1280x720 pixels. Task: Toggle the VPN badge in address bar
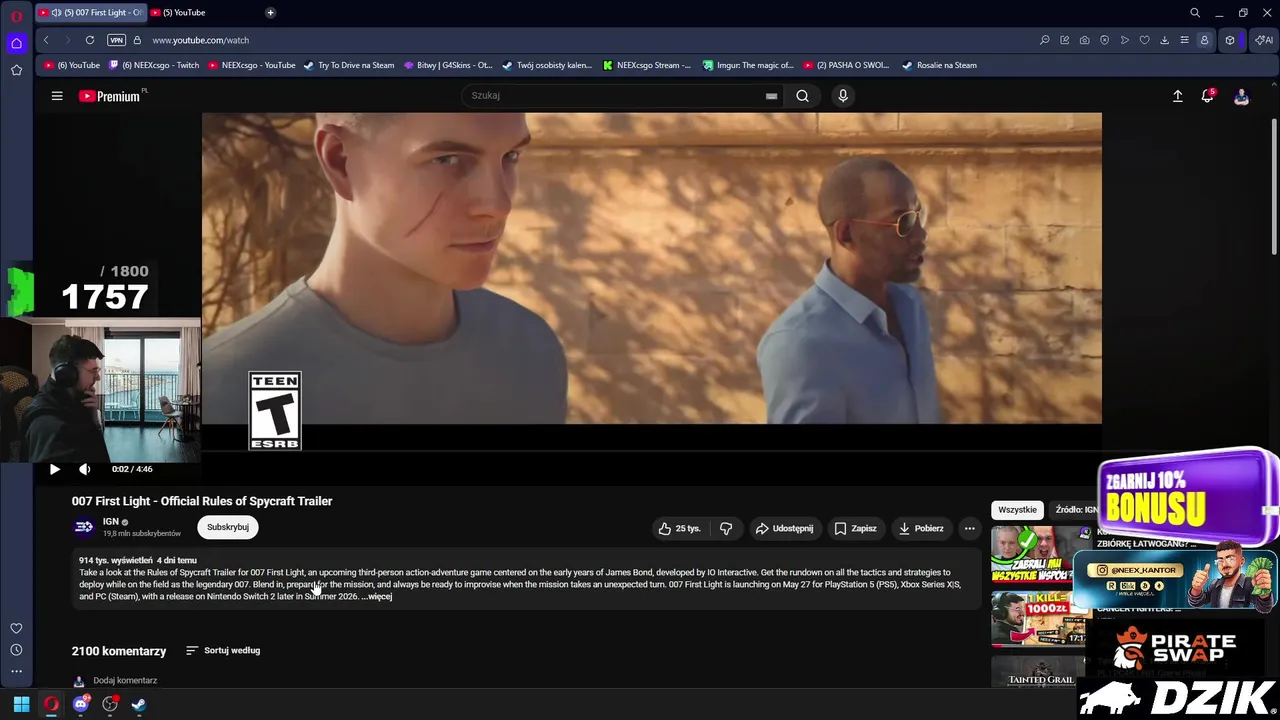pyautogui.click(x=117, y=40)
